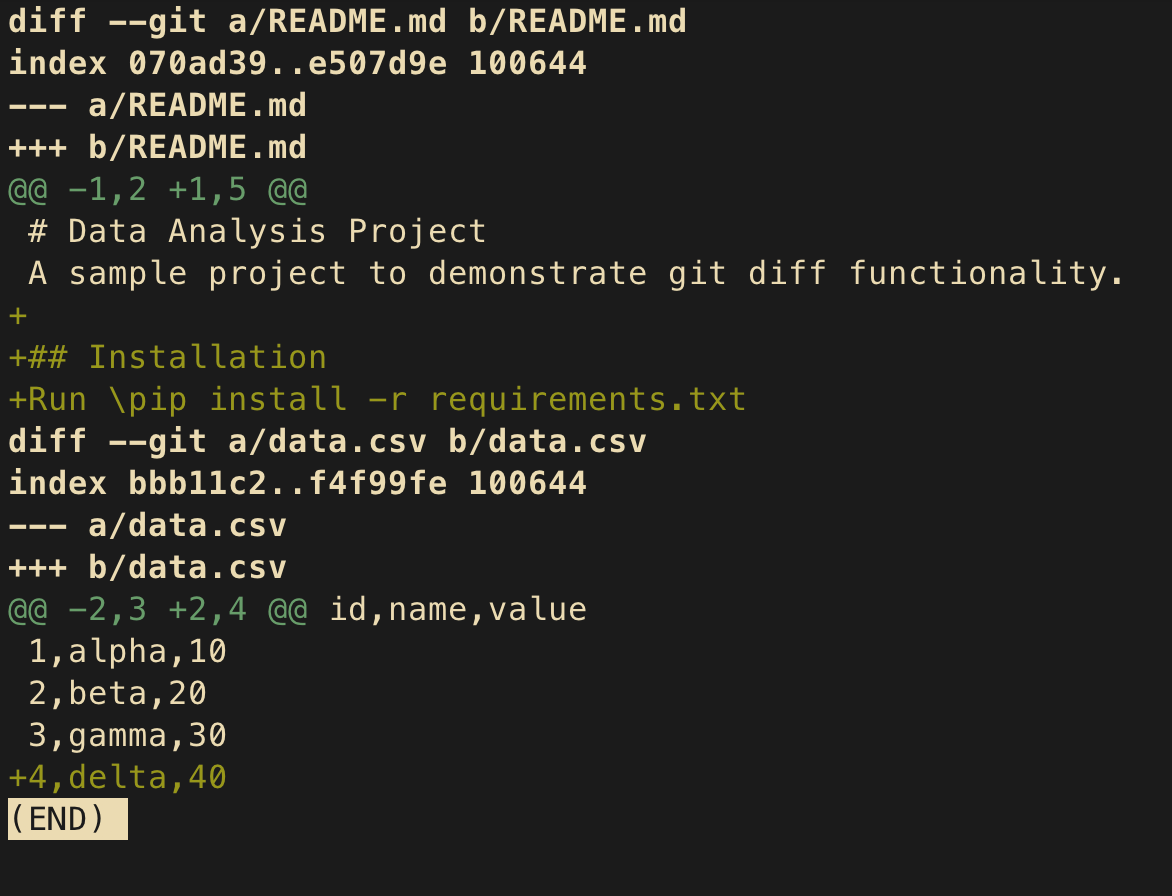Viewport: 1172px width, 896px height.
Task: Click the @@ -1,2 +1,5 @@ hunk header
Action: pos(158,189)
